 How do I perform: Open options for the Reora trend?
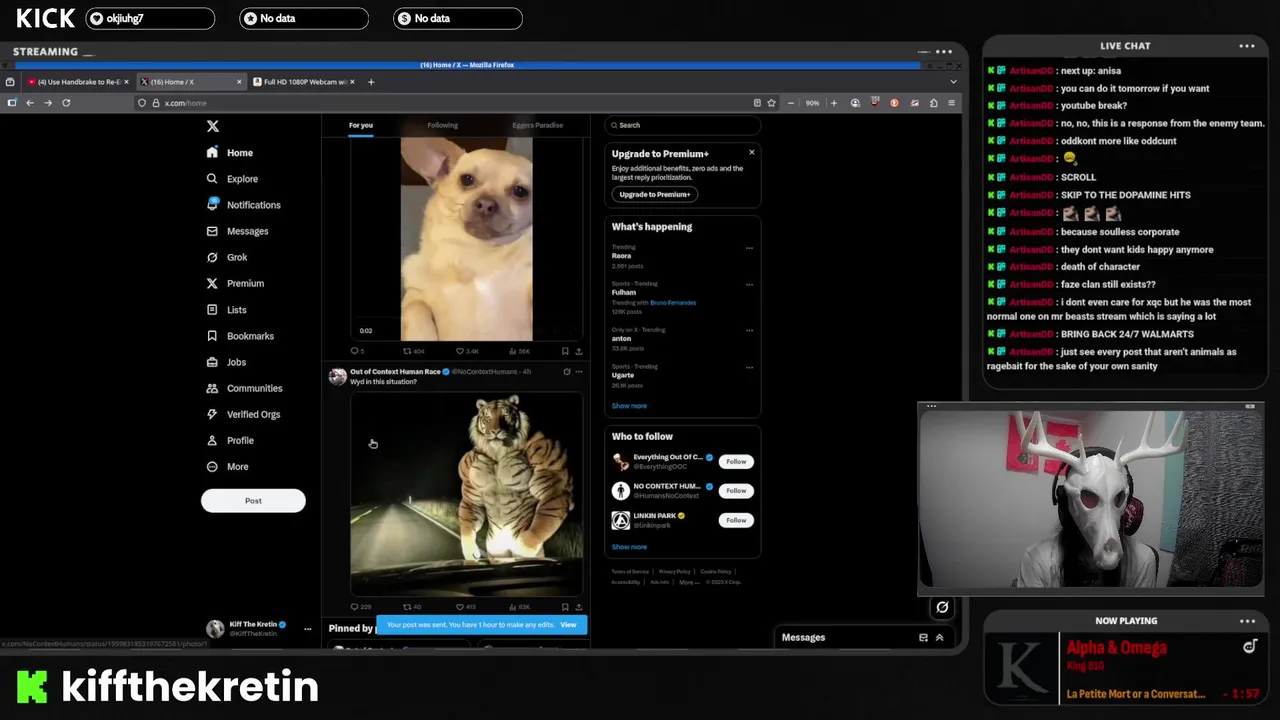point(749,247)
